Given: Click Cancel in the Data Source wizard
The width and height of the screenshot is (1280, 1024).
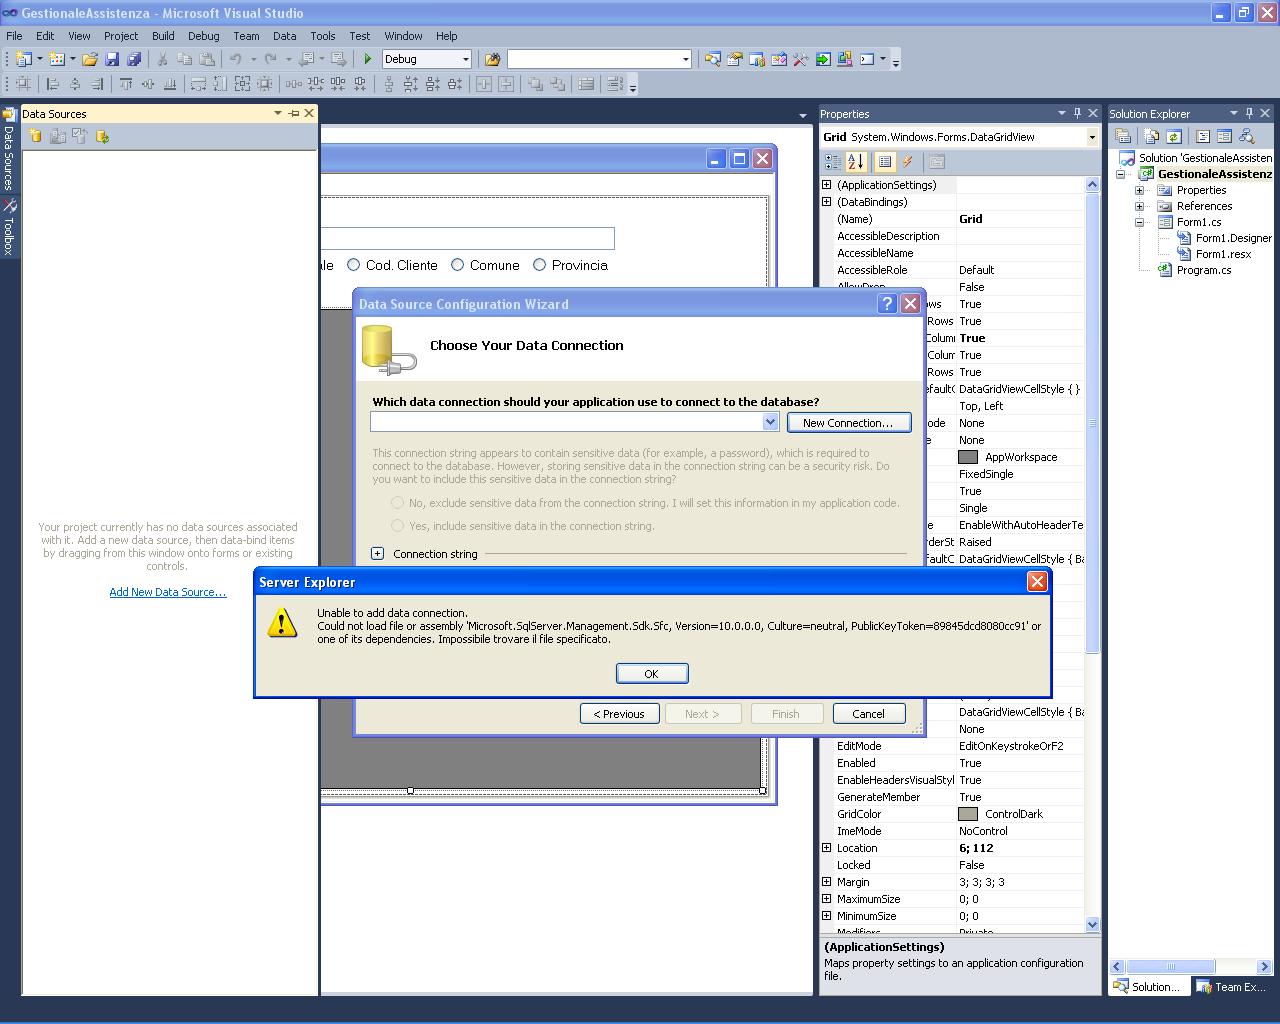Looking at the screenshot, I should point(868,714).
